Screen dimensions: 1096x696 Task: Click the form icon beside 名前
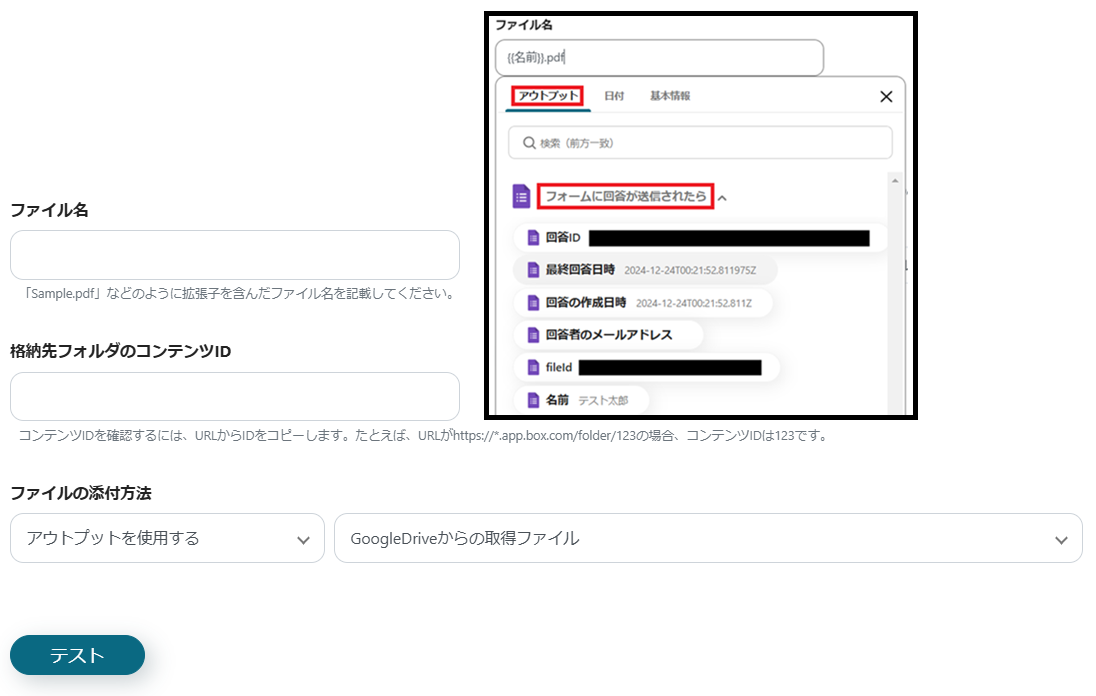pyautogui.click(x=533, y=400)
